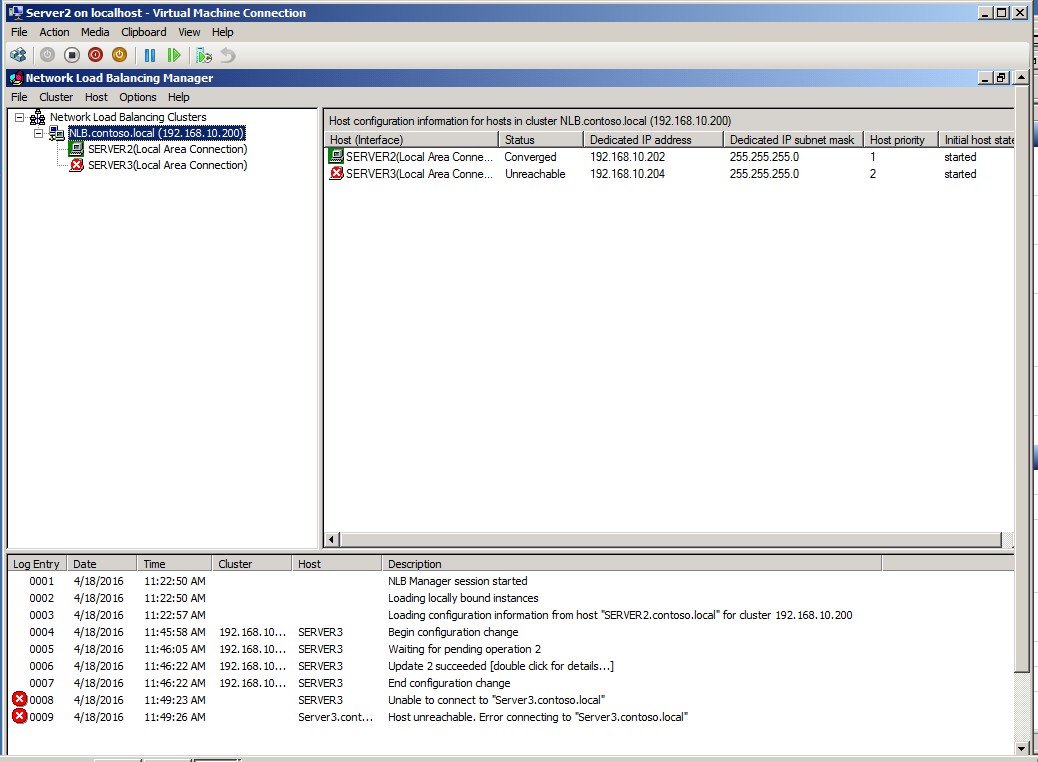Click the log pane Host column header

tap(337, 564)
